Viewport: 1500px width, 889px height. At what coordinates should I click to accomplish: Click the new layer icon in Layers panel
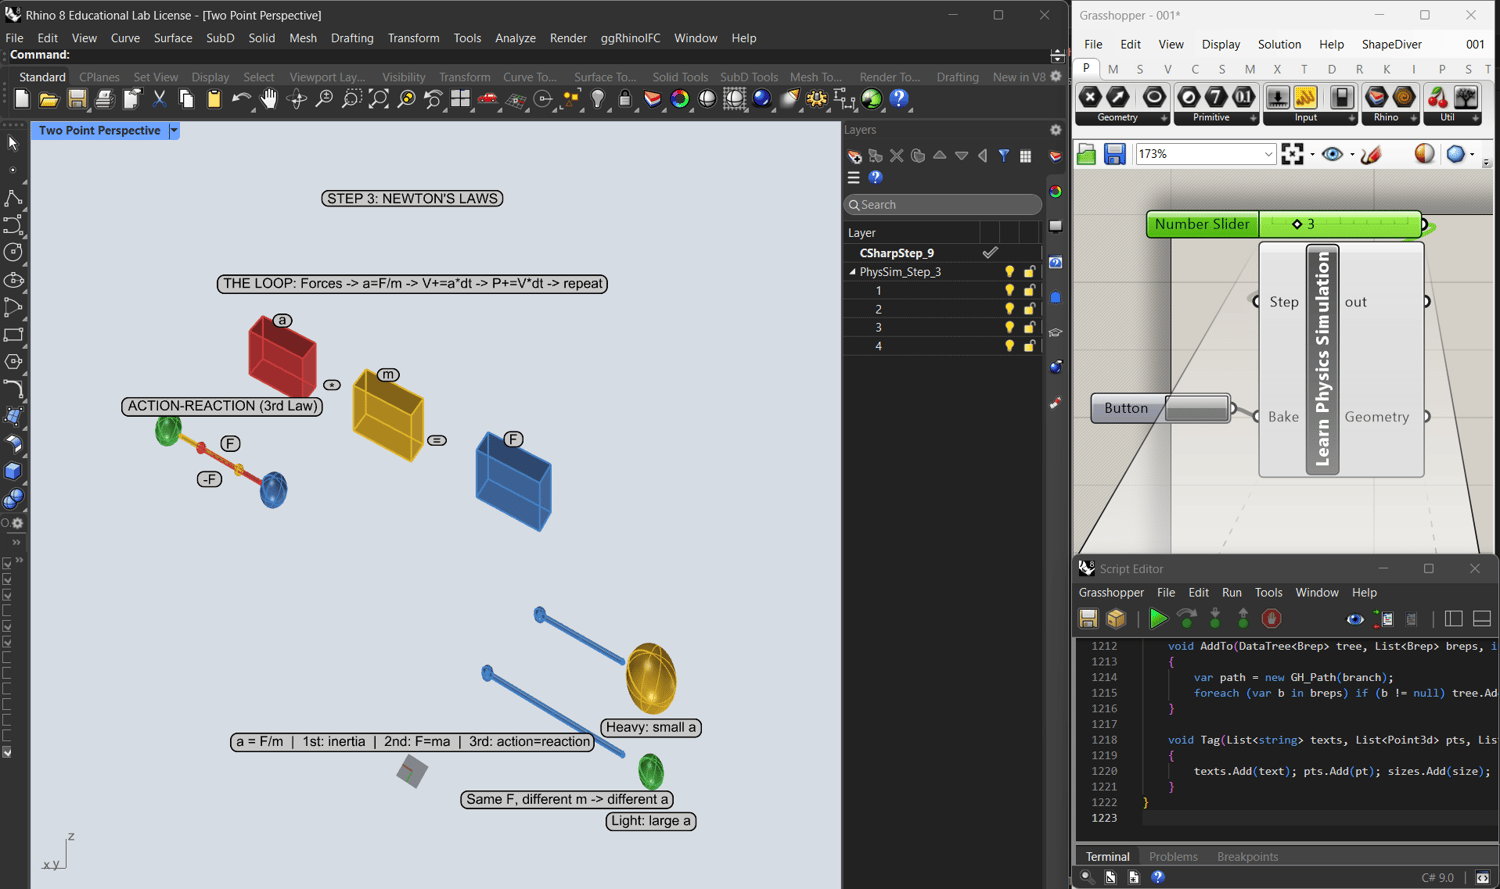(854, 156)
